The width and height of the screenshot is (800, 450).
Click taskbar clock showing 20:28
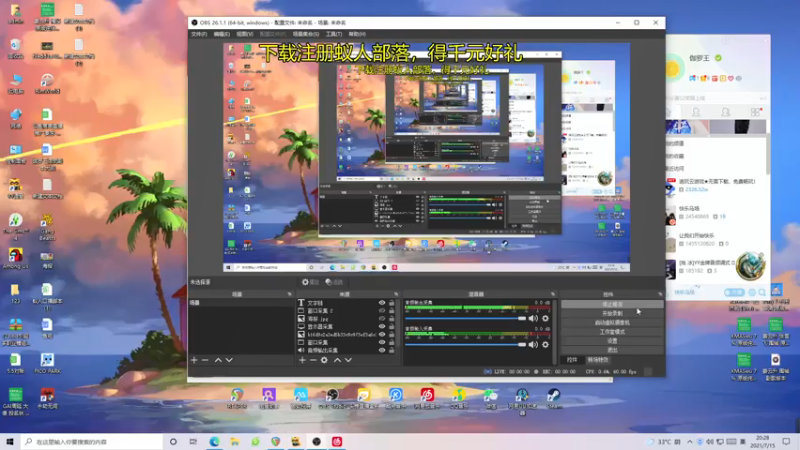762,442
